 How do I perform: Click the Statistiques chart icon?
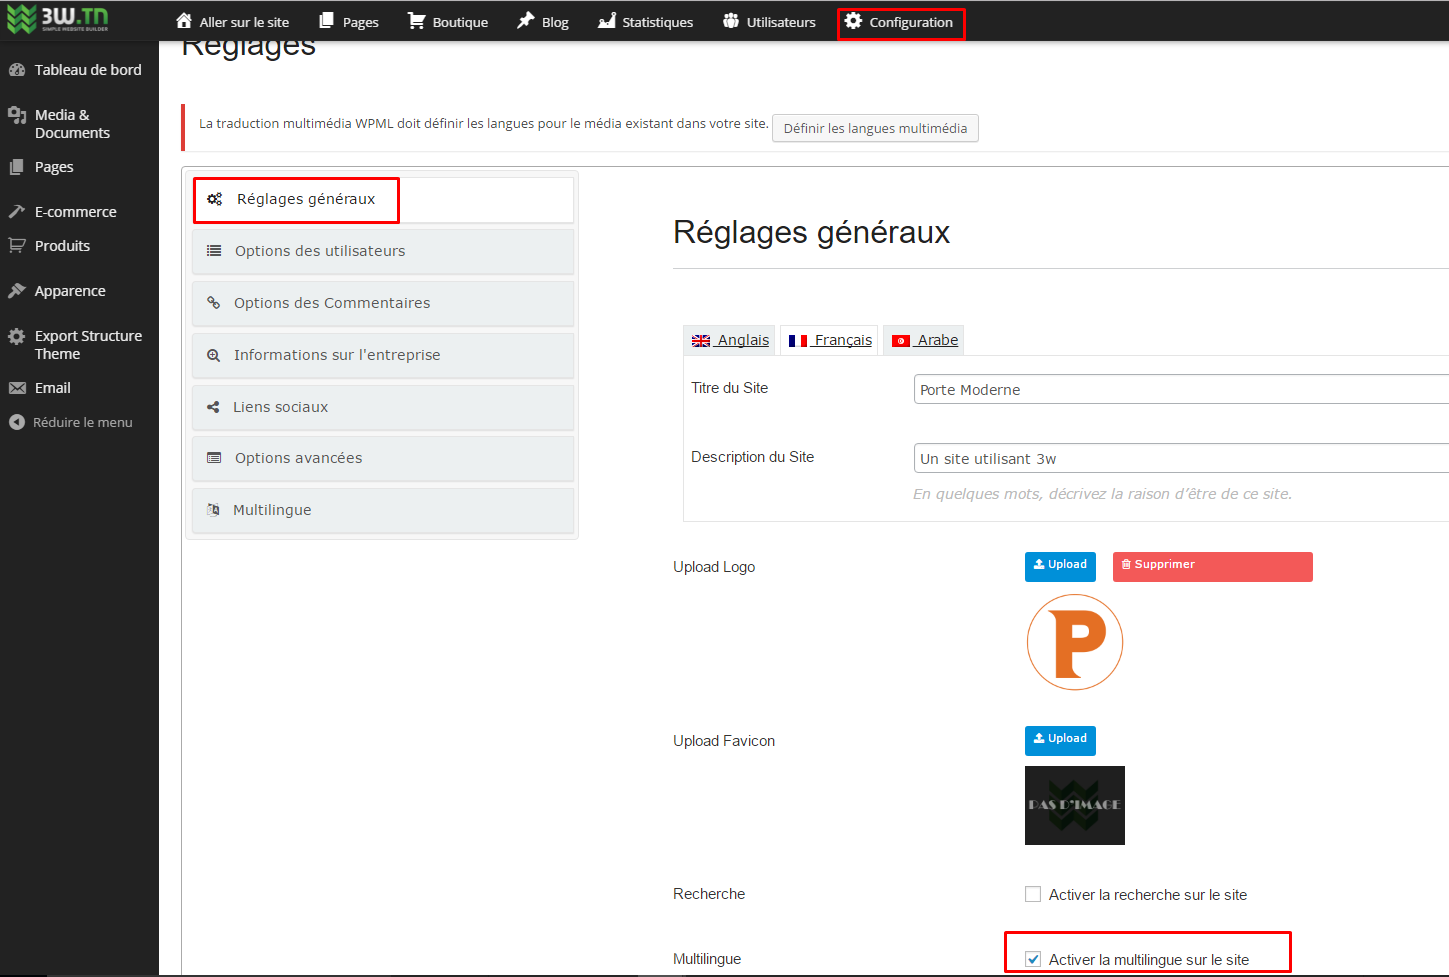pos(606,21)
